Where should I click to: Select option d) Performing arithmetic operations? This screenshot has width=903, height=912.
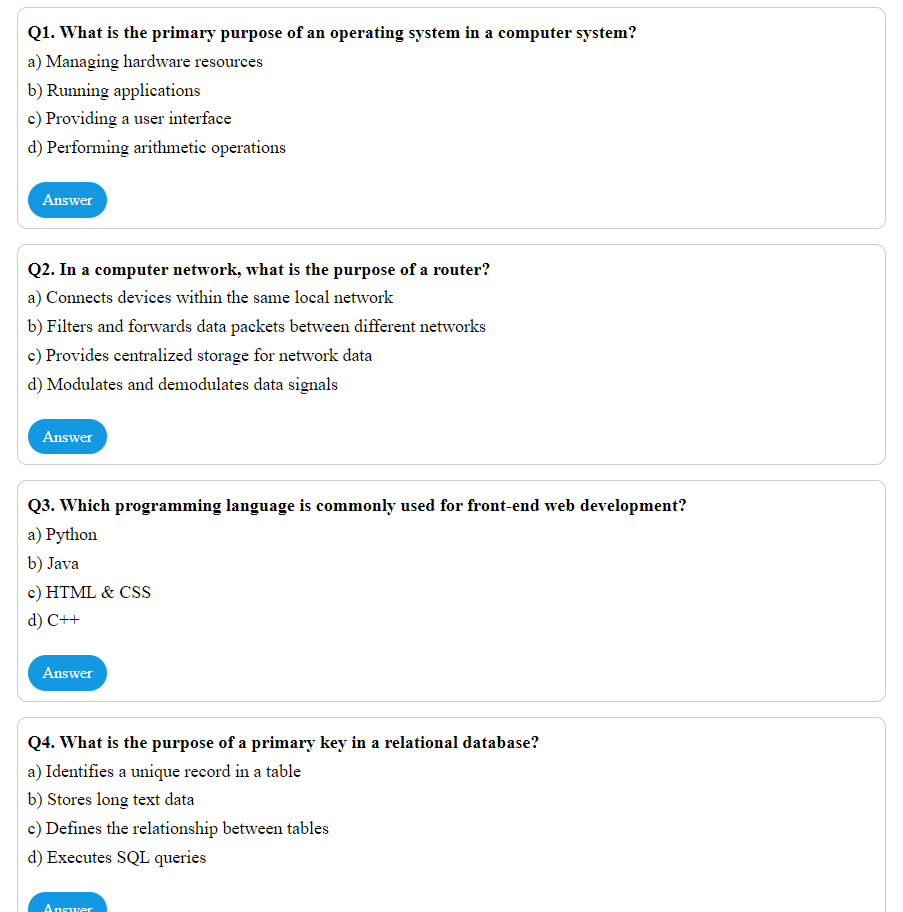pyautogui.click(x=157, y=147)
